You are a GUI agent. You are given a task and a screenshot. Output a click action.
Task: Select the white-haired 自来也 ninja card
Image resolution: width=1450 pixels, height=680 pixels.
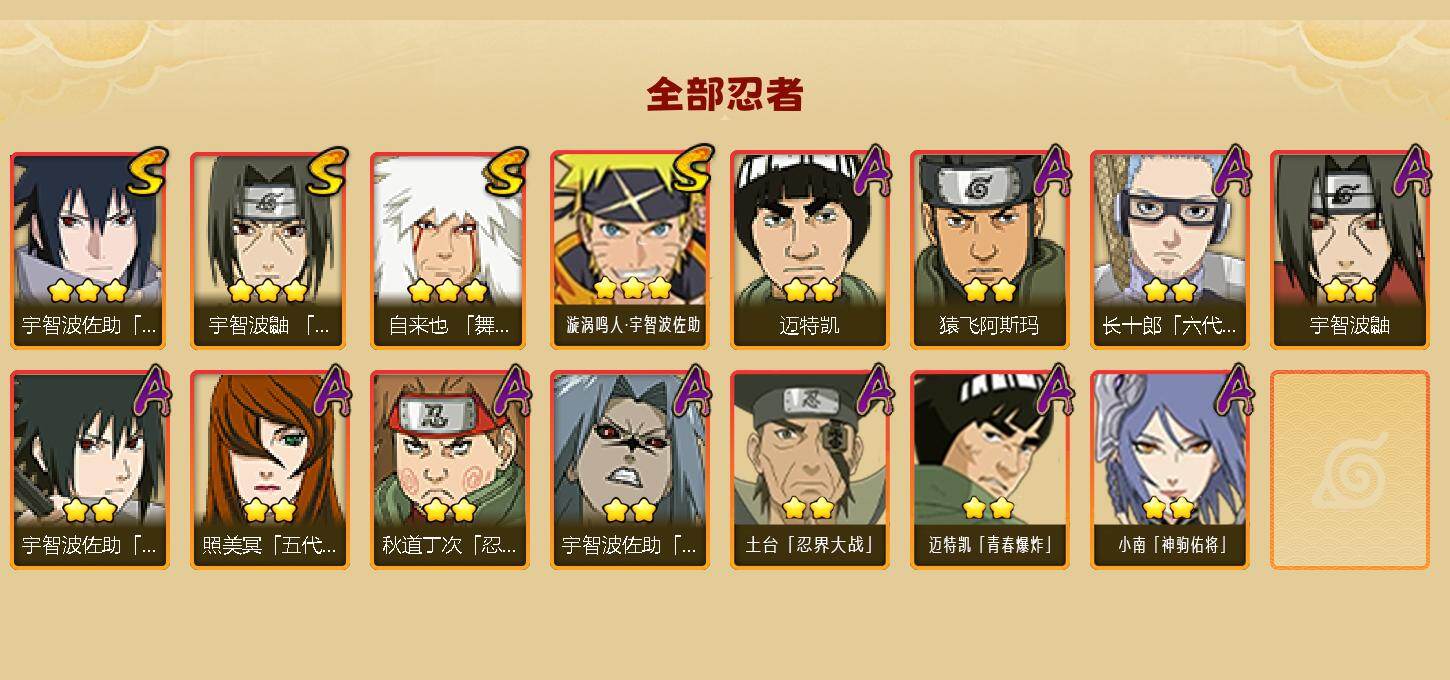click(449, 250)
